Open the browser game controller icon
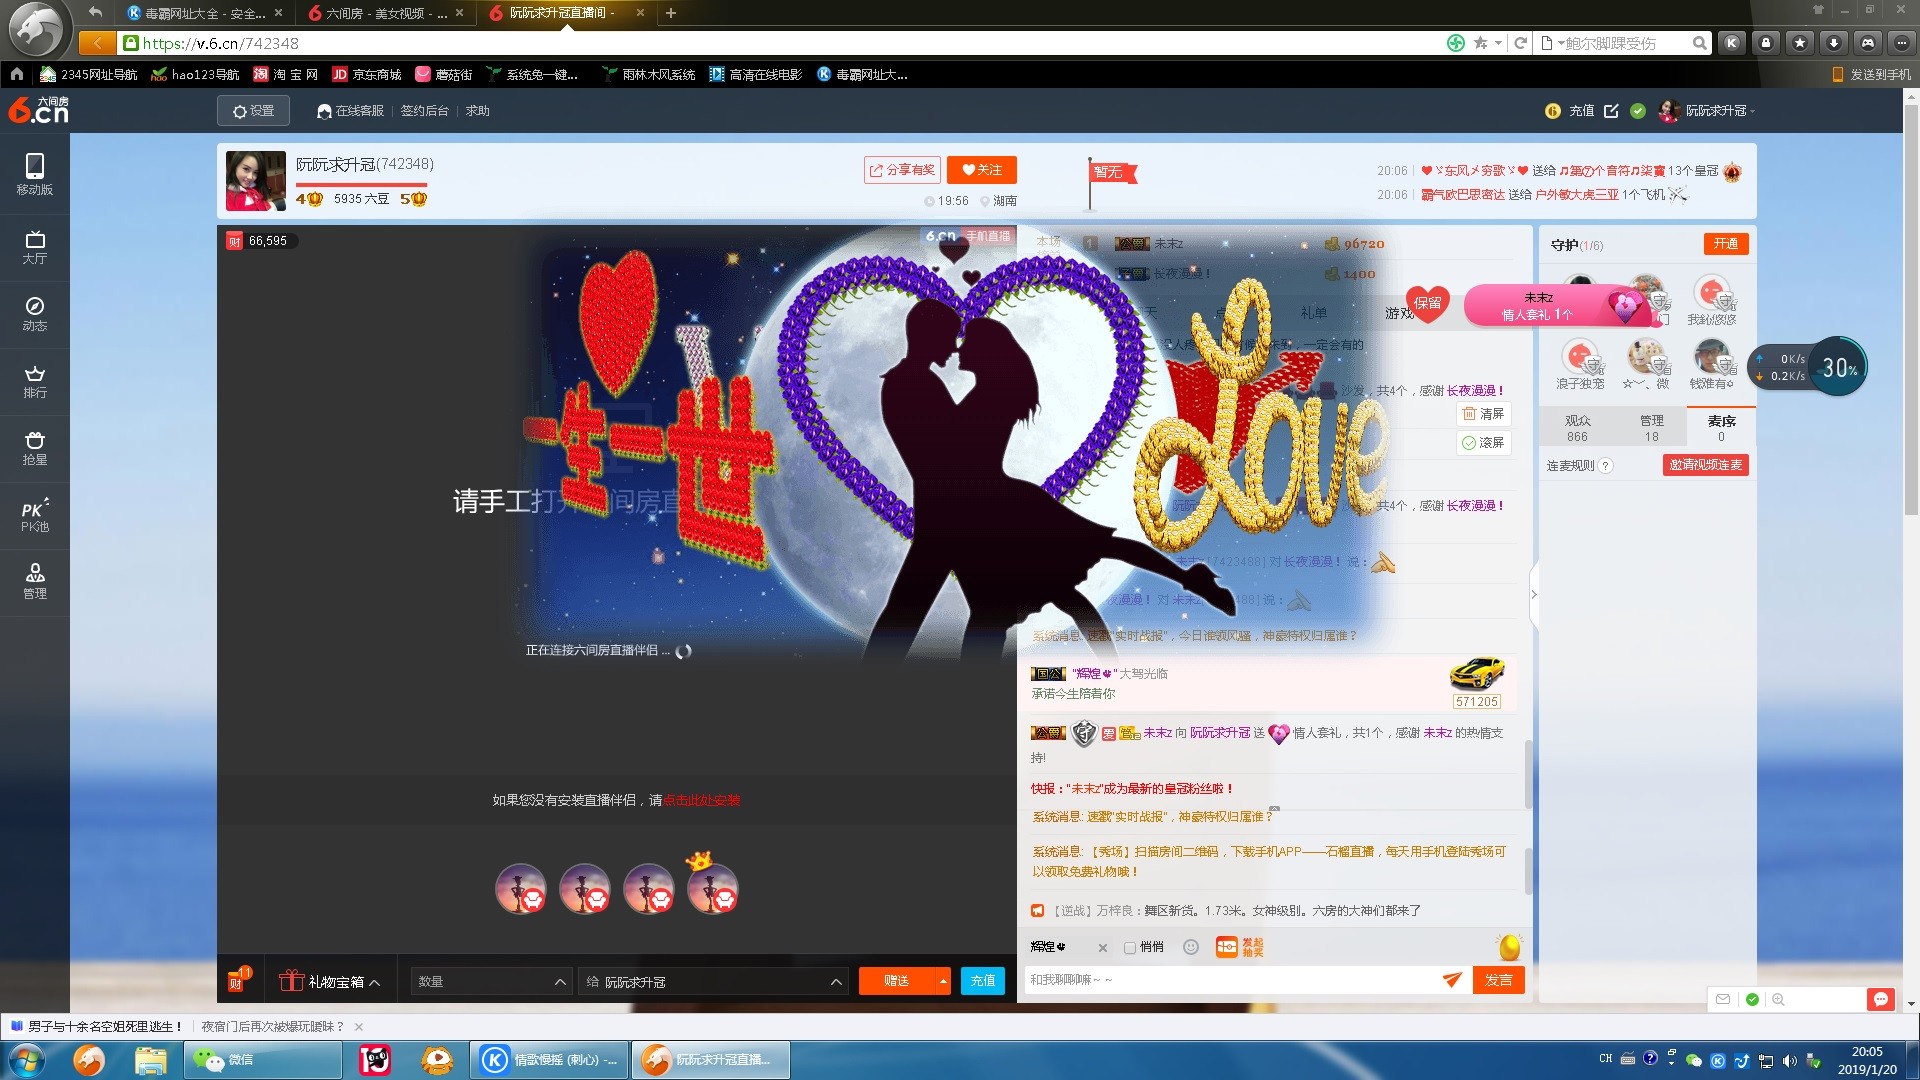This screenshot has height=1080, width=1920. tap(1867, 43)
